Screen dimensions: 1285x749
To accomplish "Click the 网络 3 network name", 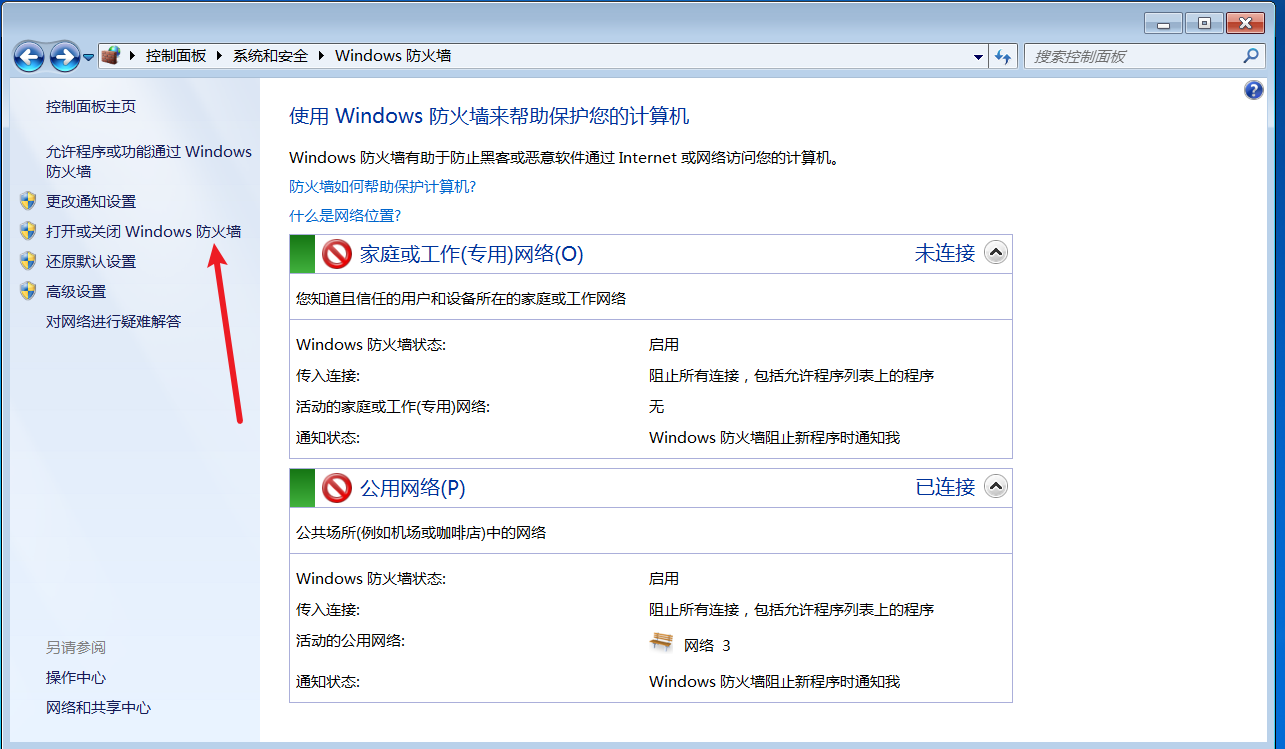I will click(x=707, y=645).
